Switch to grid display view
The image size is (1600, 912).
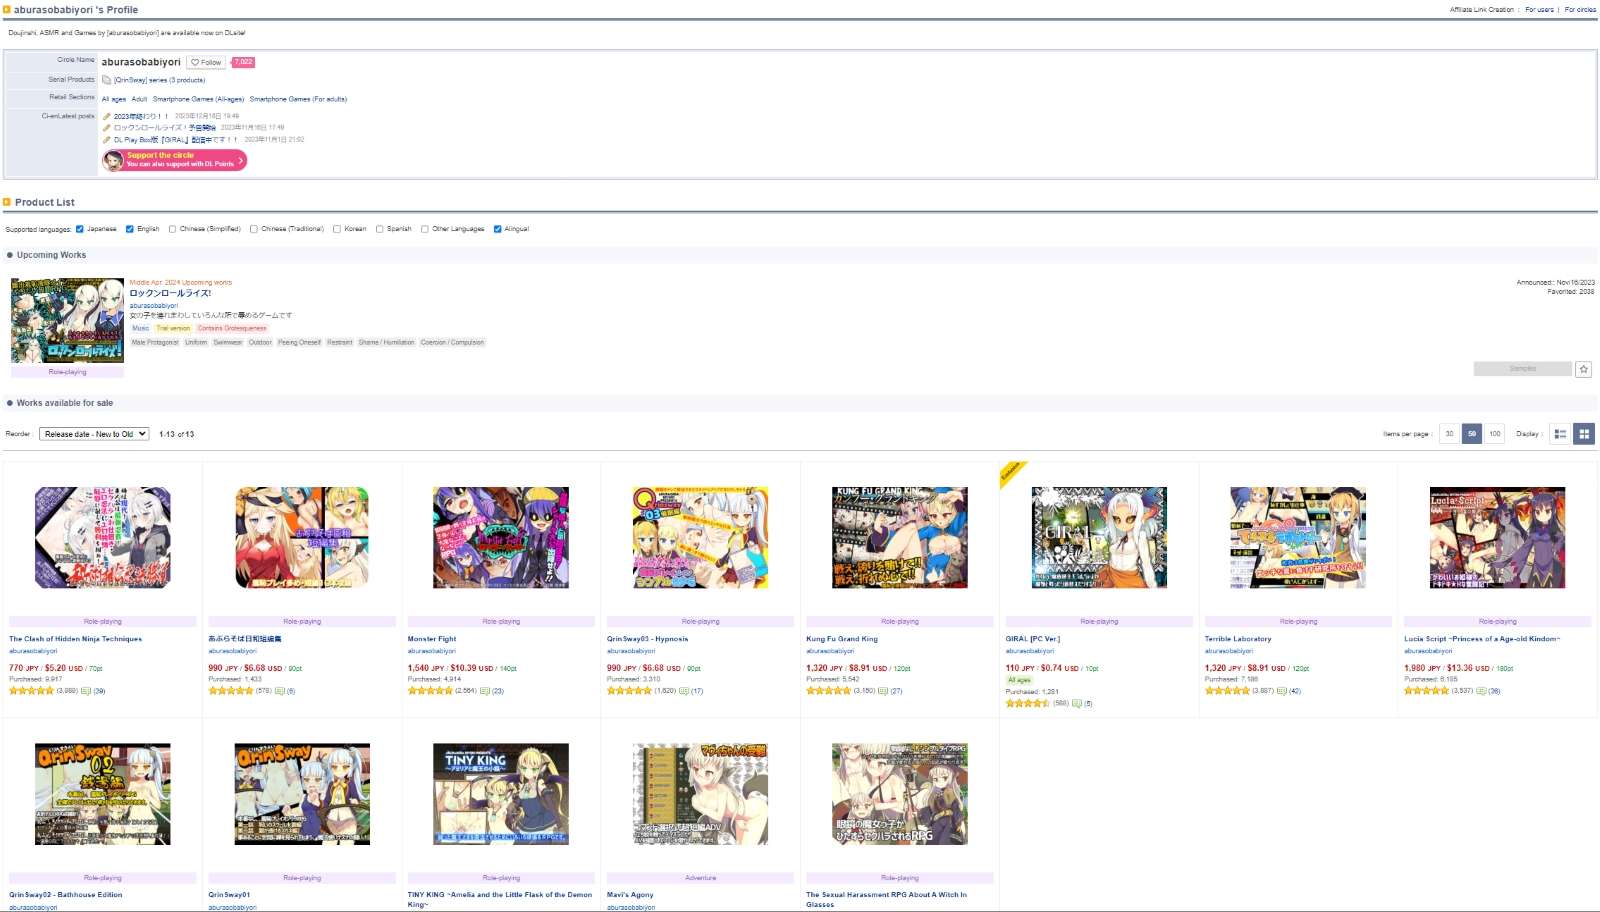(x=1584, y=434)
